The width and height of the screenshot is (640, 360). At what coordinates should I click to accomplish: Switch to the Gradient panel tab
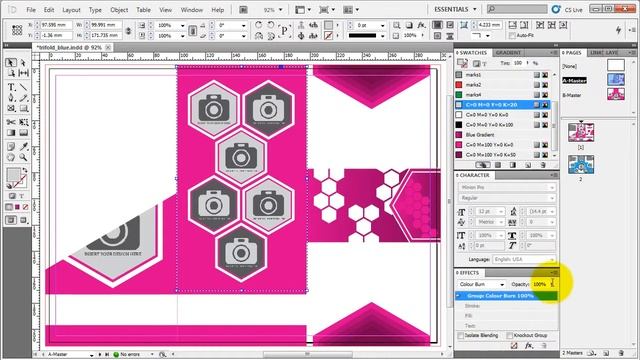tap(508, 53)
